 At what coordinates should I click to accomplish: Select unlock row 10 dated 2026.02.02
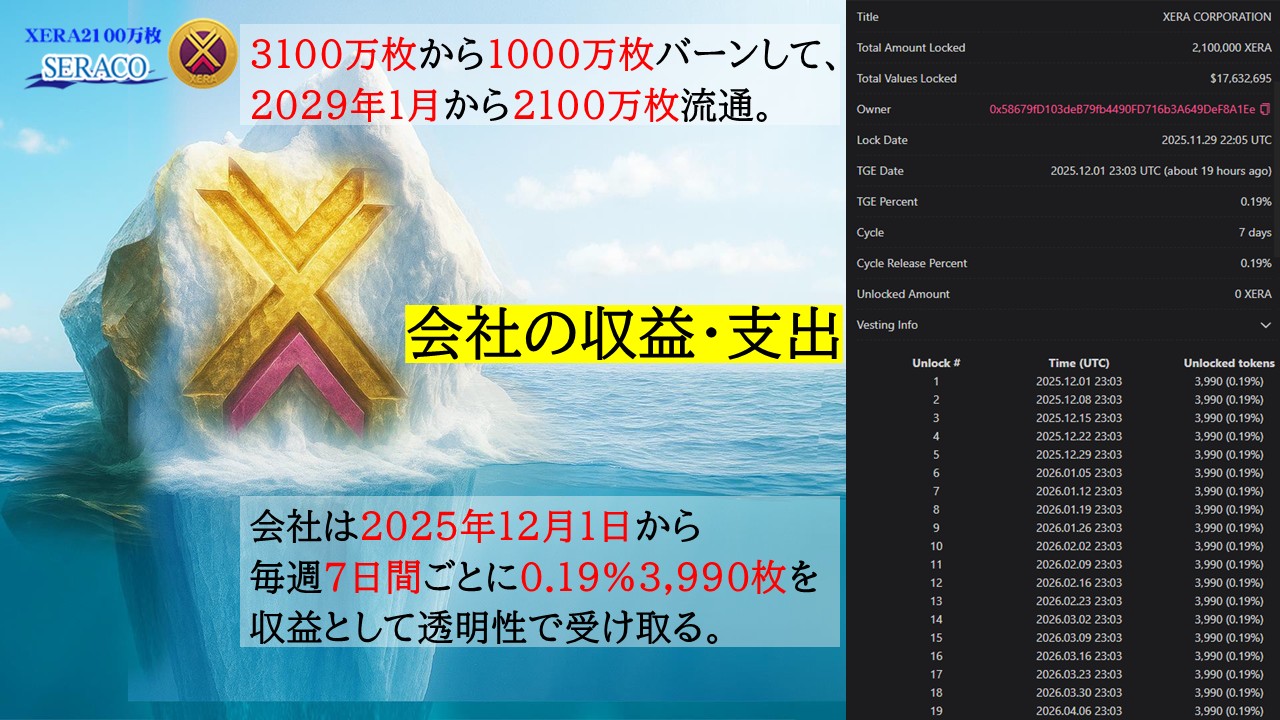click(x=1079, y=546)
